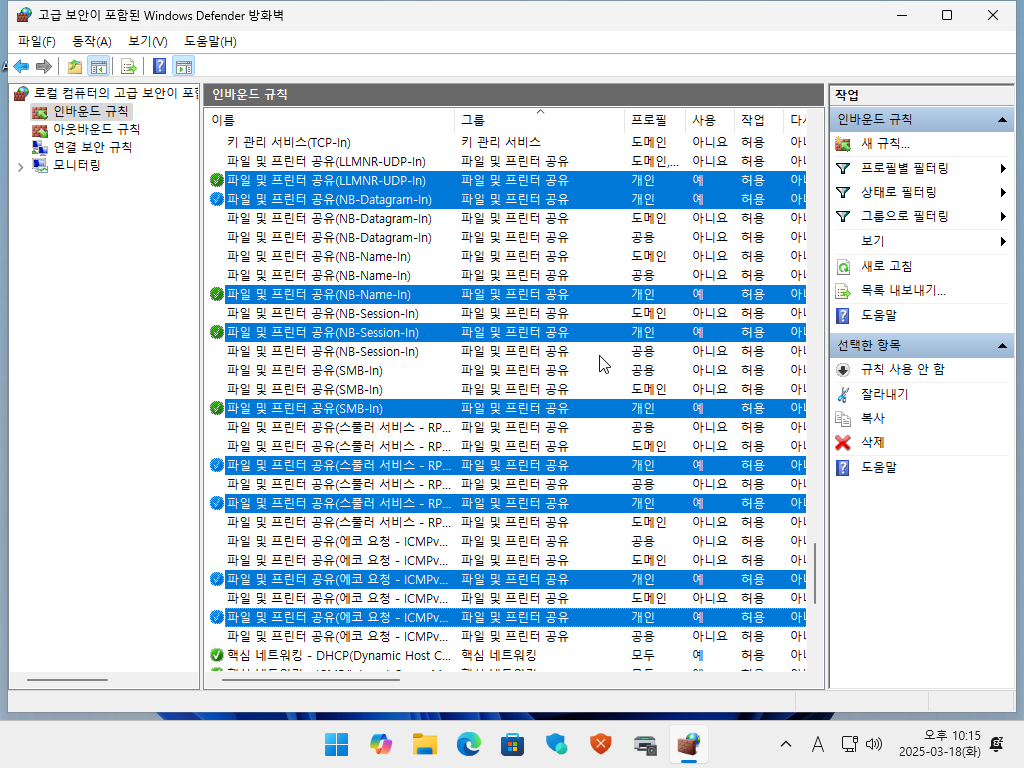Click 새 규칙... action link
Screen dimensions: 1024x768
tap(885, 144)
